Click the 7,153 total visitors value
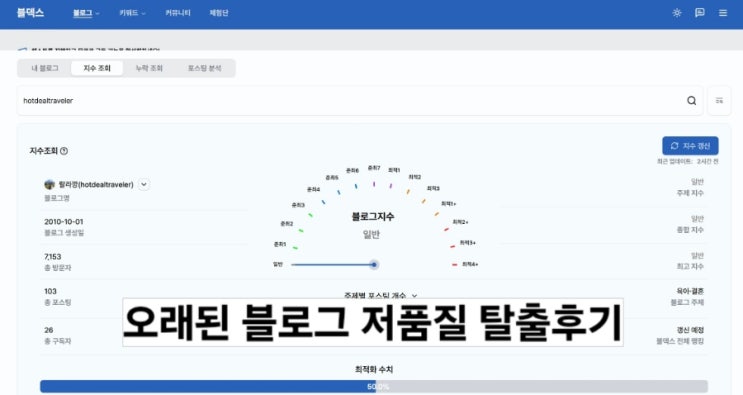This screenshot has height=395, width=743. pos(53,257)
